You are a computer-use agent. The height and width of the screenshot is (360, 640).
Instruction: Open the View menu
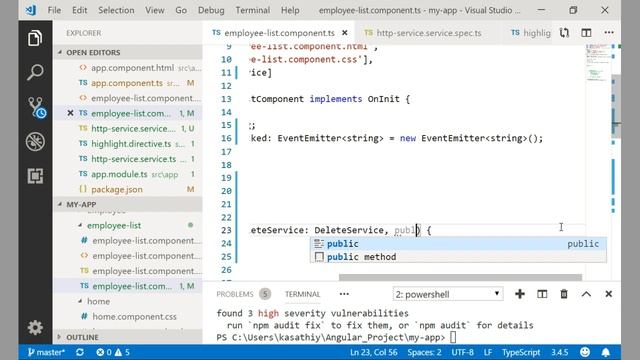pos(155,10)
